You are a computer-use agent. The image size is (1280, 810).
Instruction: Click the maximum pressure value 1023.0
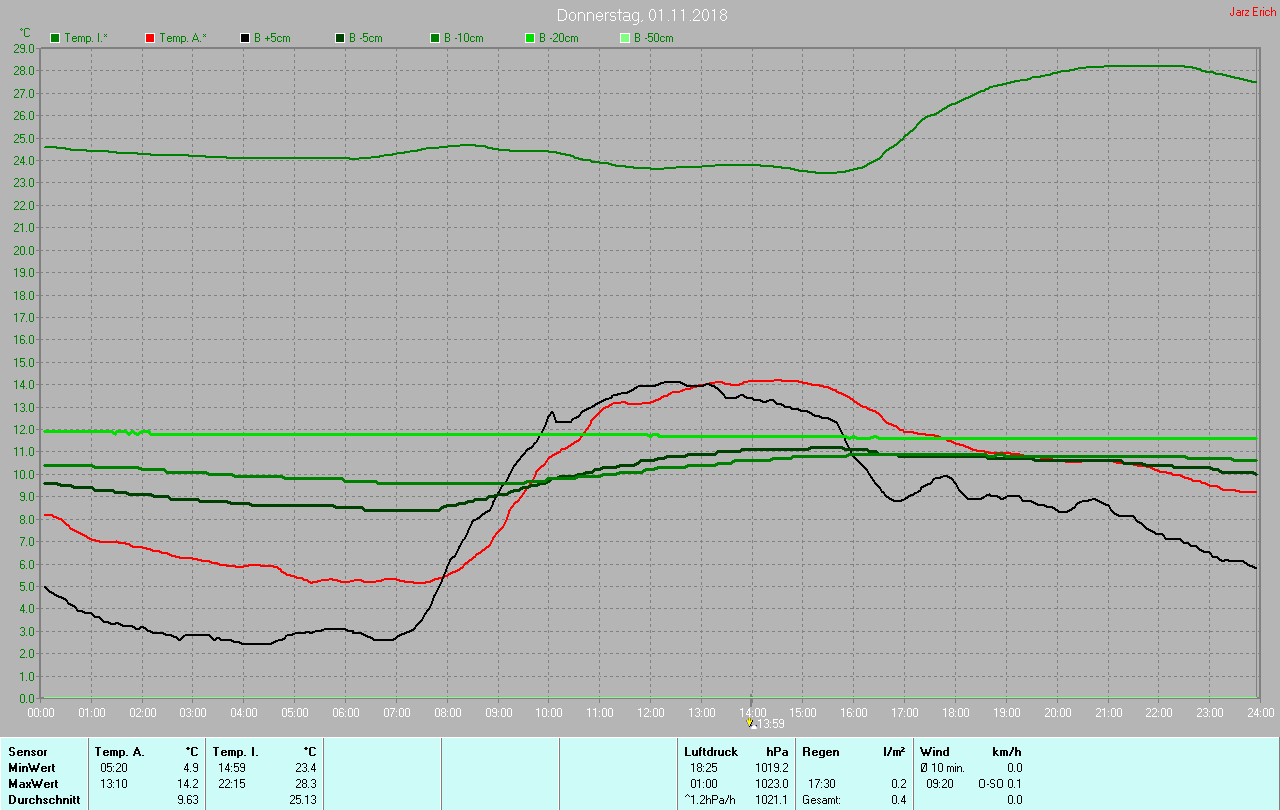click(x=771, y=783)
